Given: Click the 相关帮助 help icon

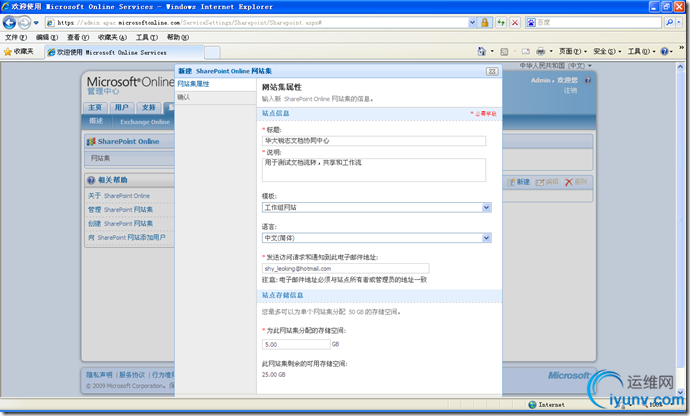Looking at the screenshot, I should [x=91, y=180].
